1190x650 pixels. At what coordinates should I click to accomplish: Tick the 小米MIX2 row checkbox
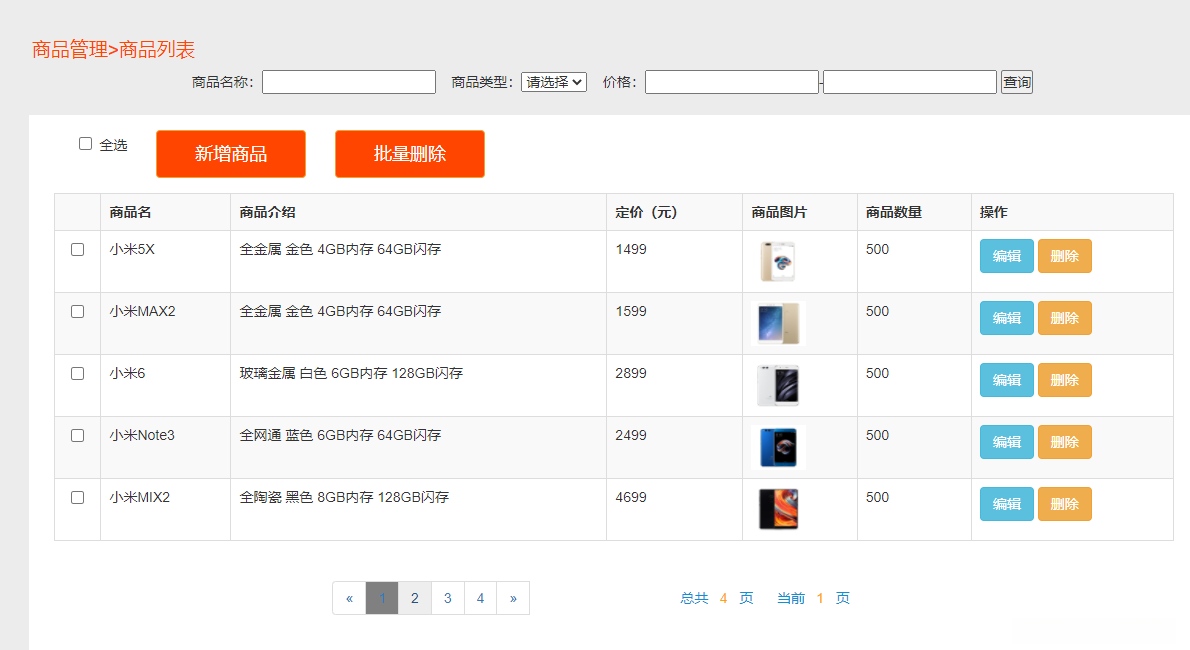(x=77, y=497)
